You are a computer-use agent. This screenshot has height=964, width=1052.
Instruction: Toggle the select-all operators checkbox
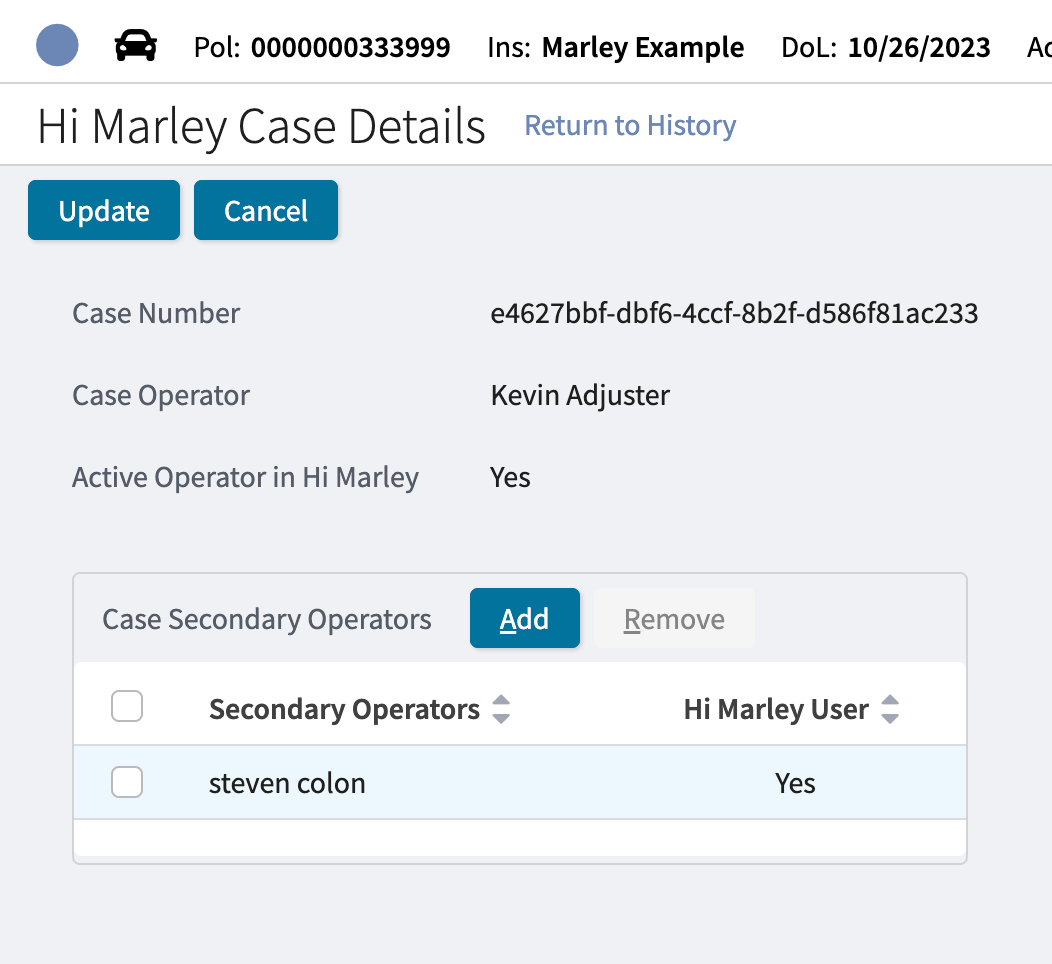click(x=126, y=705)
